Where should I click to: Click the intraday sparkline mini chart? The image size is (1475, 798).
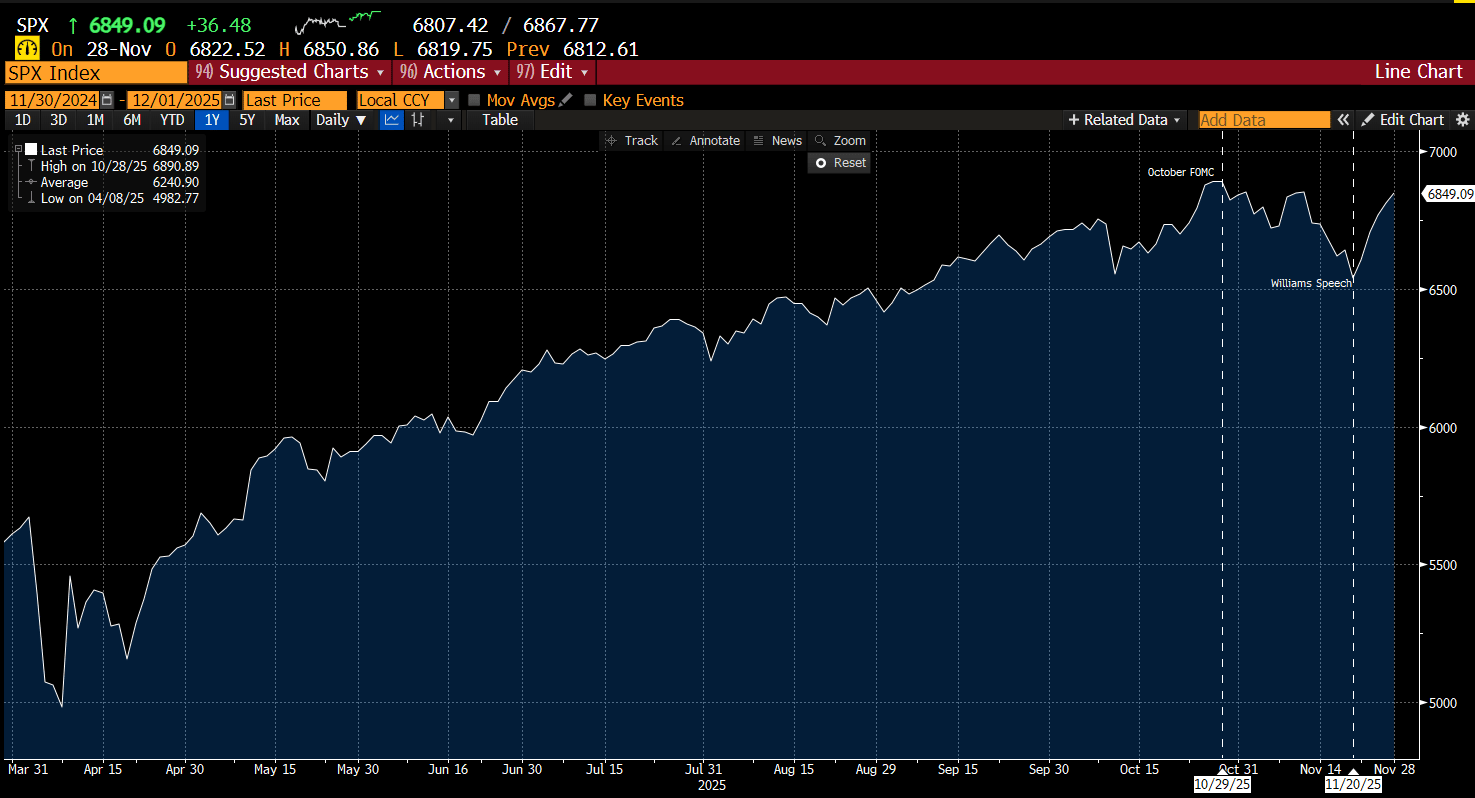[x=337, y=21]
